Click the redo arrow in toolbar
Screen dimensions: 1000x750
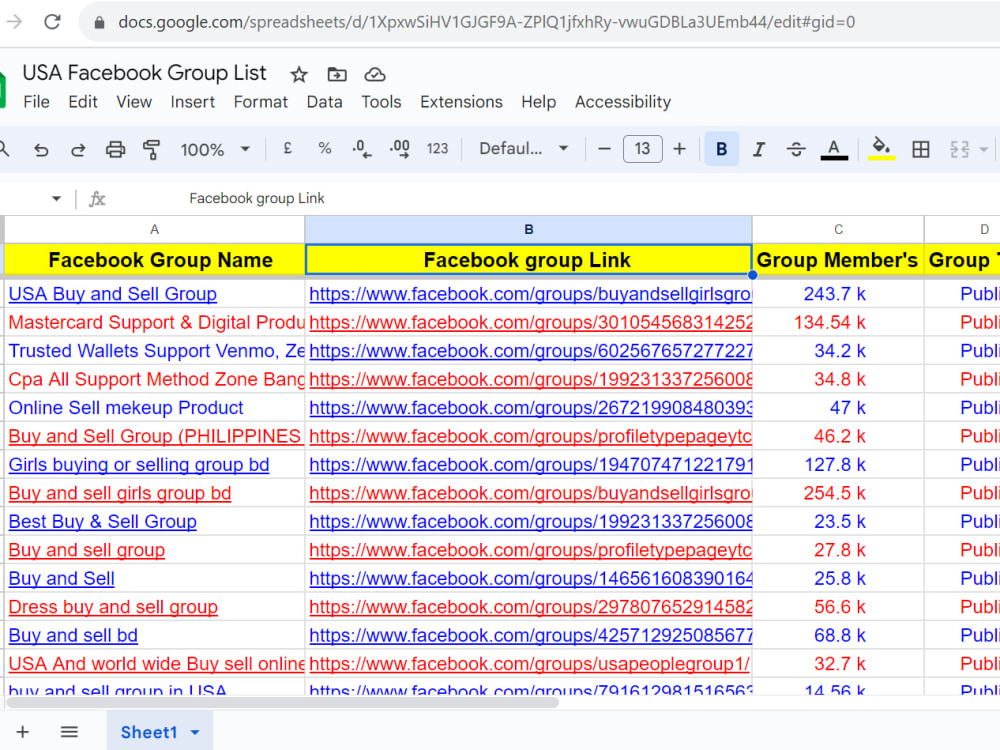78,150
